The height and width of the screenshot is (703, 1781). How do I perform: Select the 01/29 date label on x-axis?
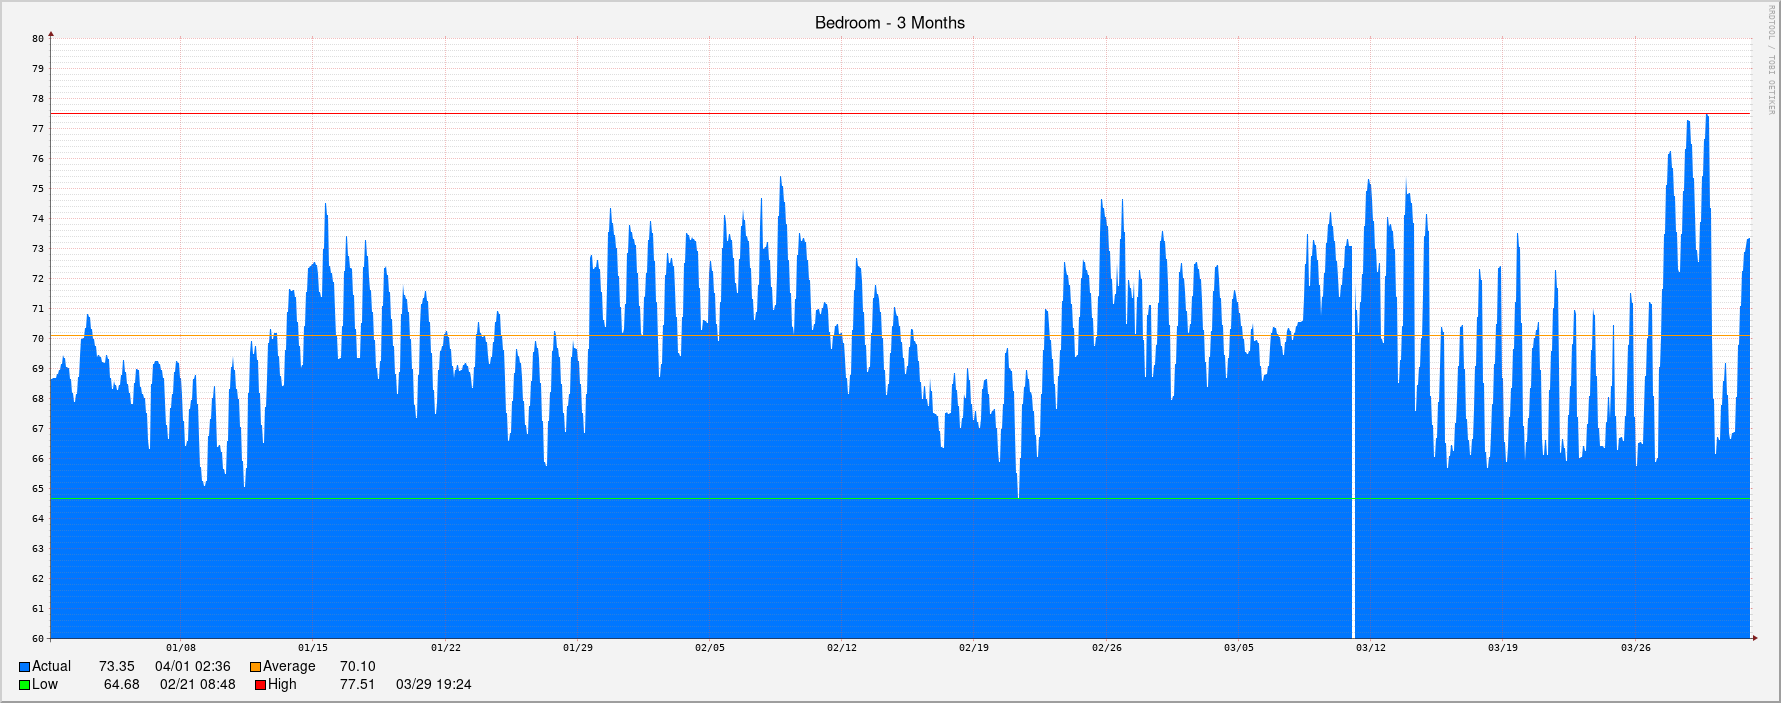pos(577,648)
